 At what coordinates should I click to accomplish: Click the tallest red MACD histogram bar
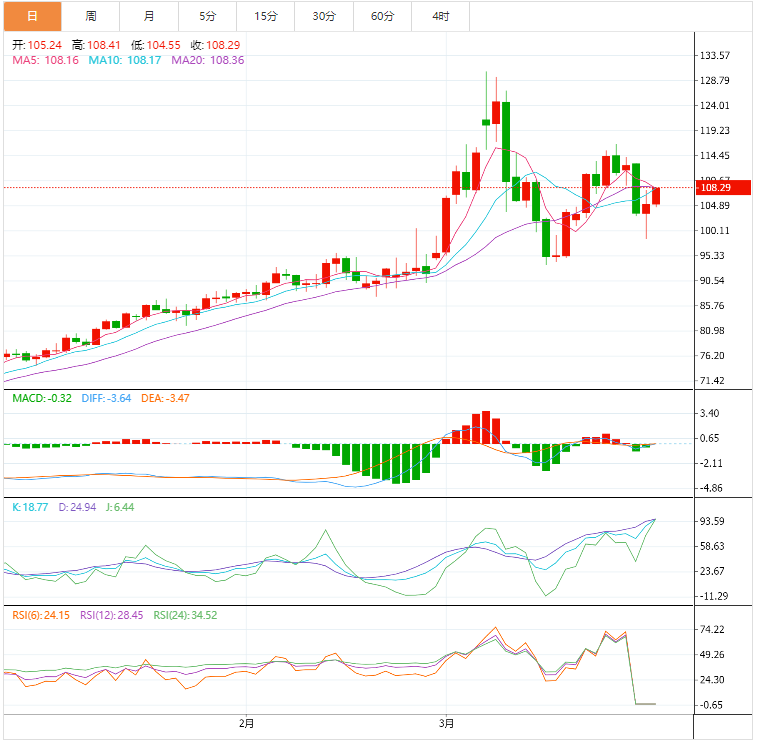coord(486,427)
